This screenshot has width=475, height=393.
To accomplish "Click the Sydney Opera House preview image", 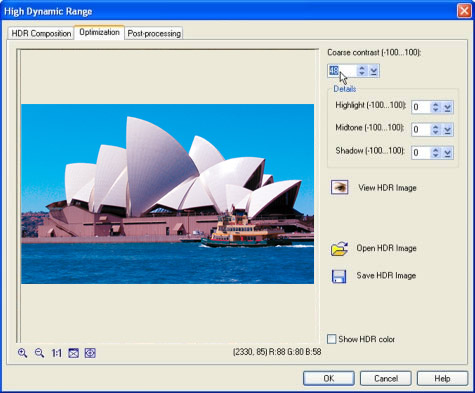I will (167, 194).
